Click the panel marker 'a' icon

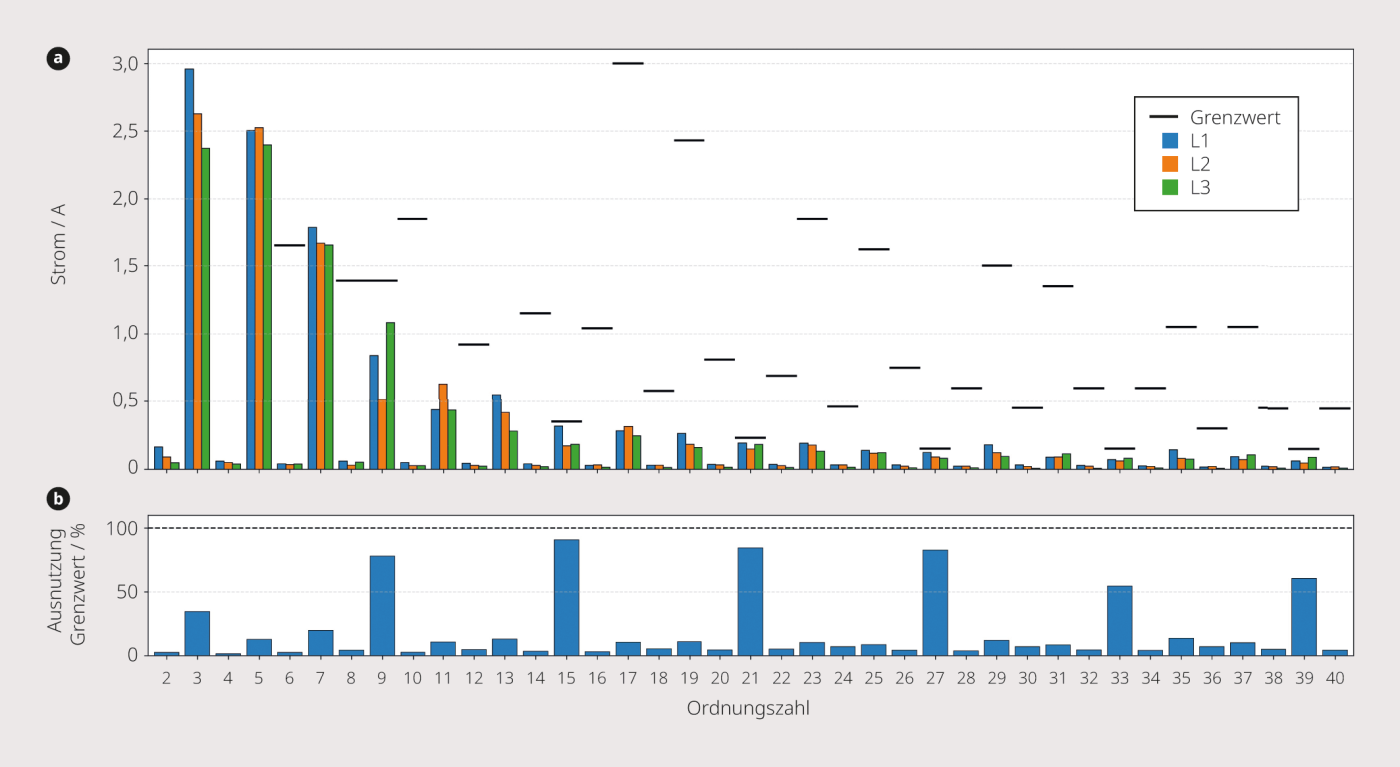(x=59, y=58)
